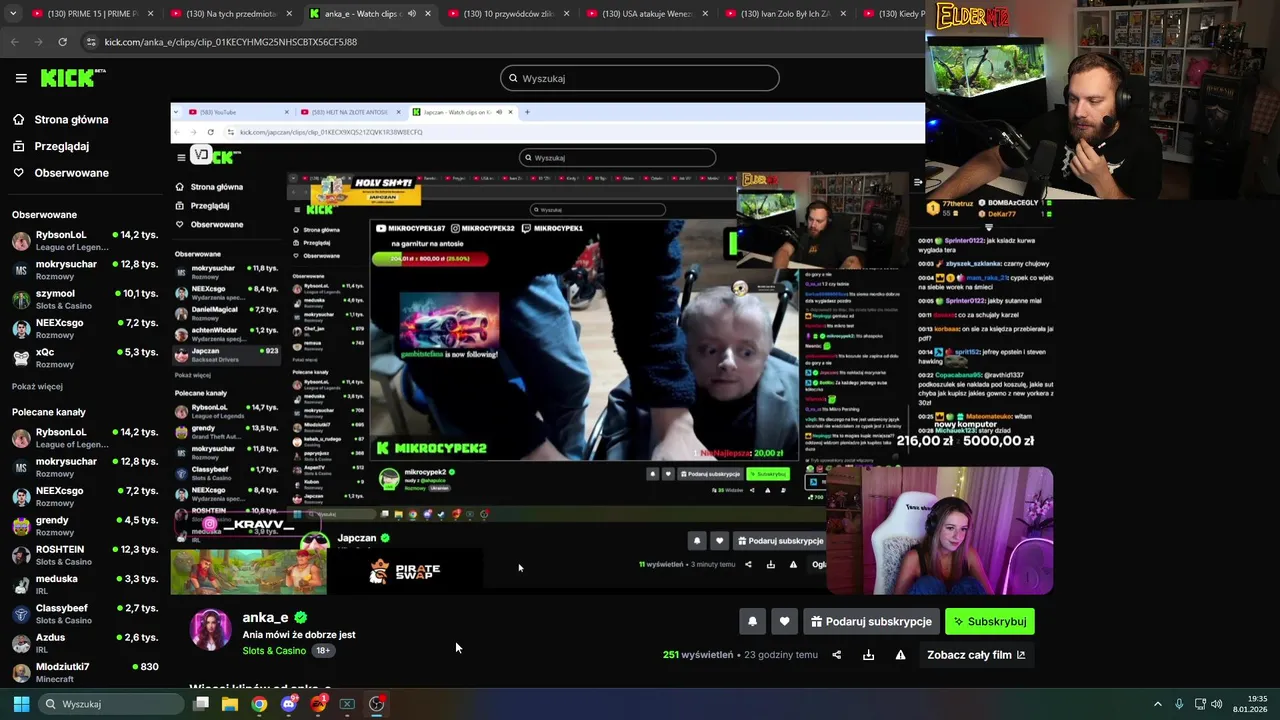The height and width of the screenshot is (720, 1280).
Task: Switch to the 10 przywódców tab
Action: click(507, 14)
